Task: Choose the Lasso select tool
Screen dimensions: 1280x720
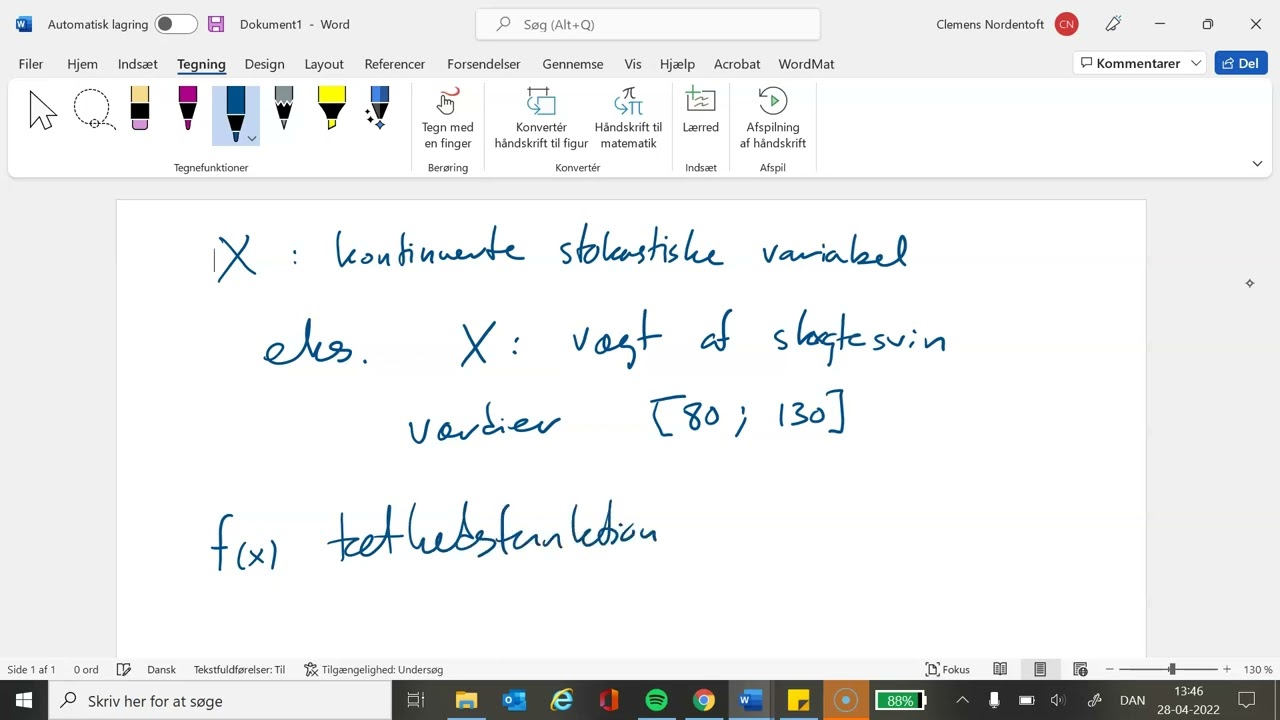Action: pos(93,110)
